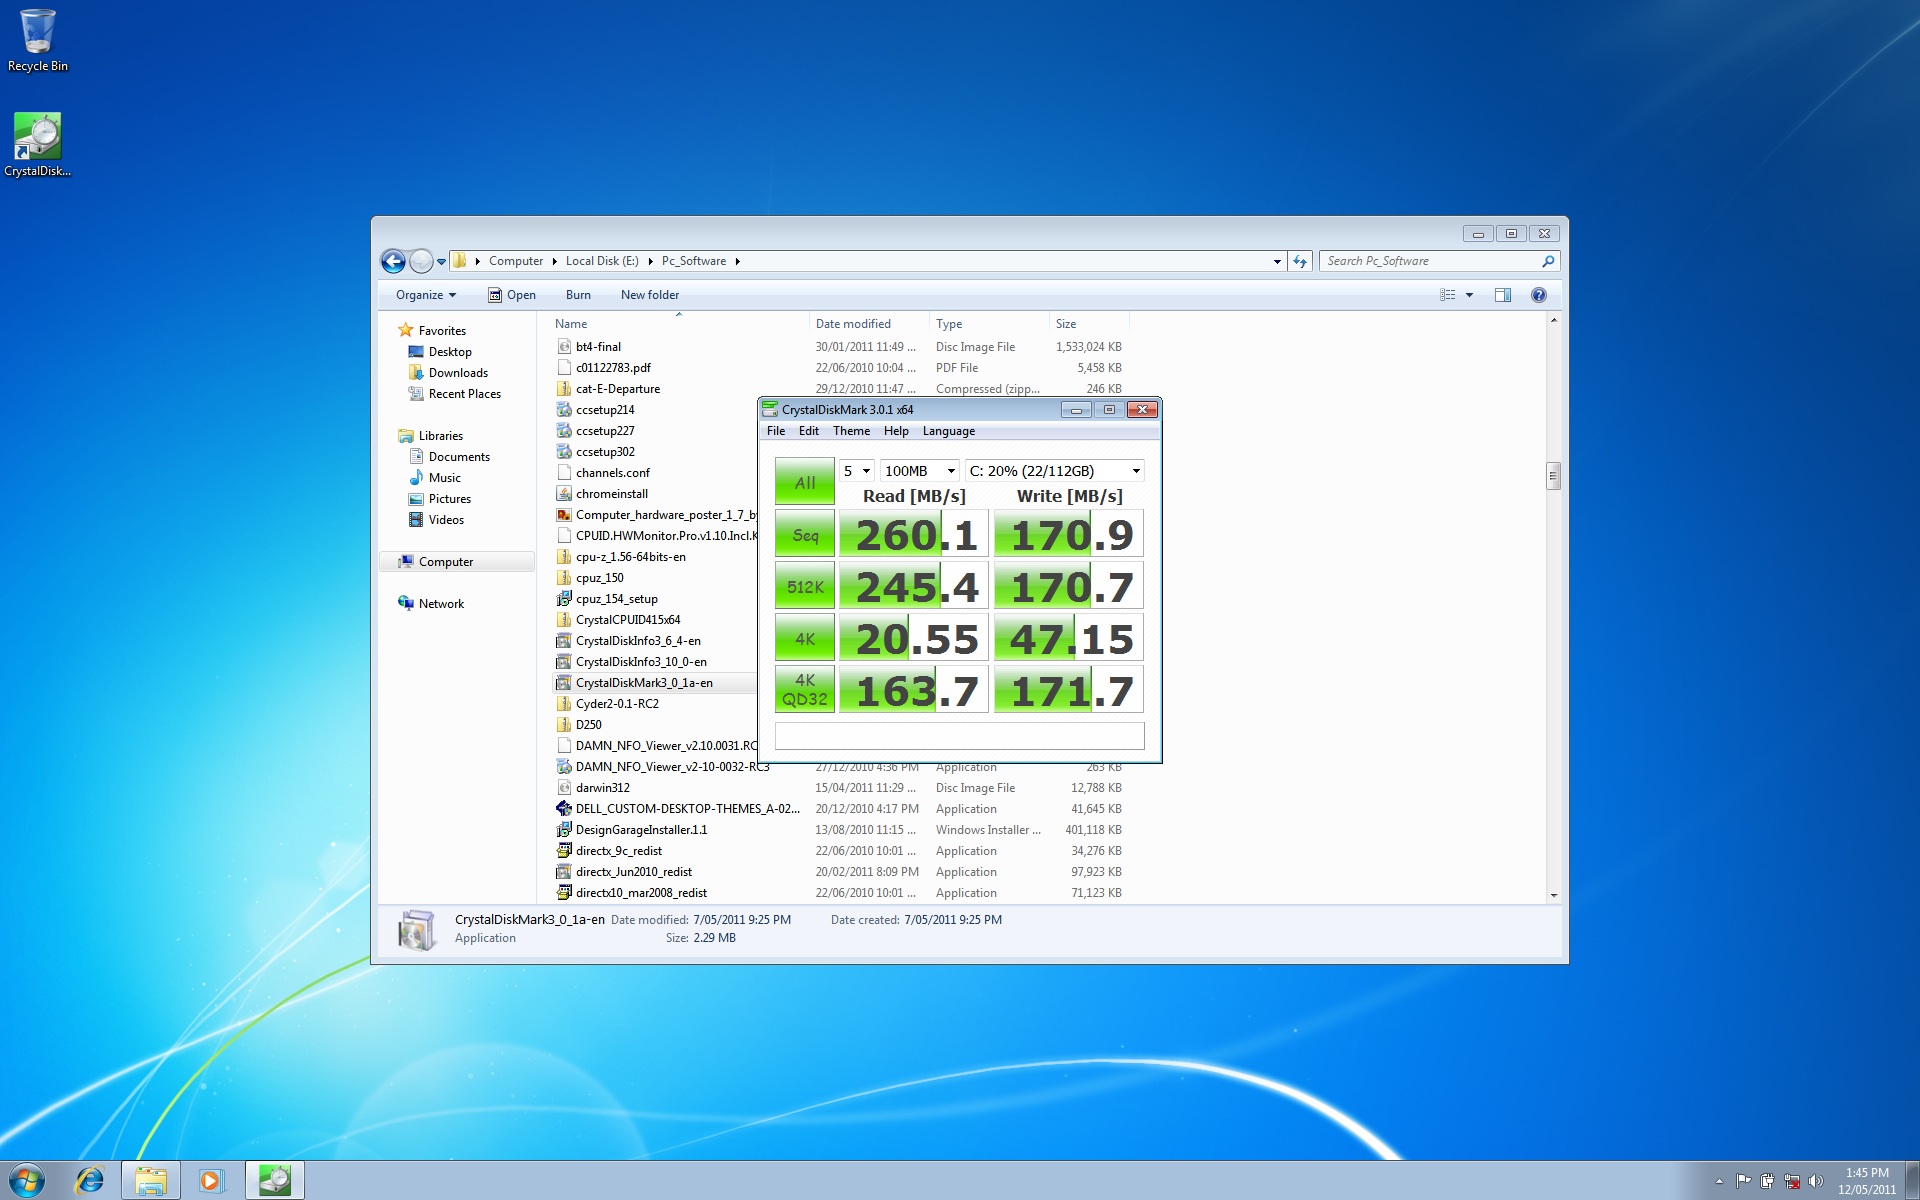Open the C: drive selection dropdown
1920x1200 pixels.
tap(1054, 471)
